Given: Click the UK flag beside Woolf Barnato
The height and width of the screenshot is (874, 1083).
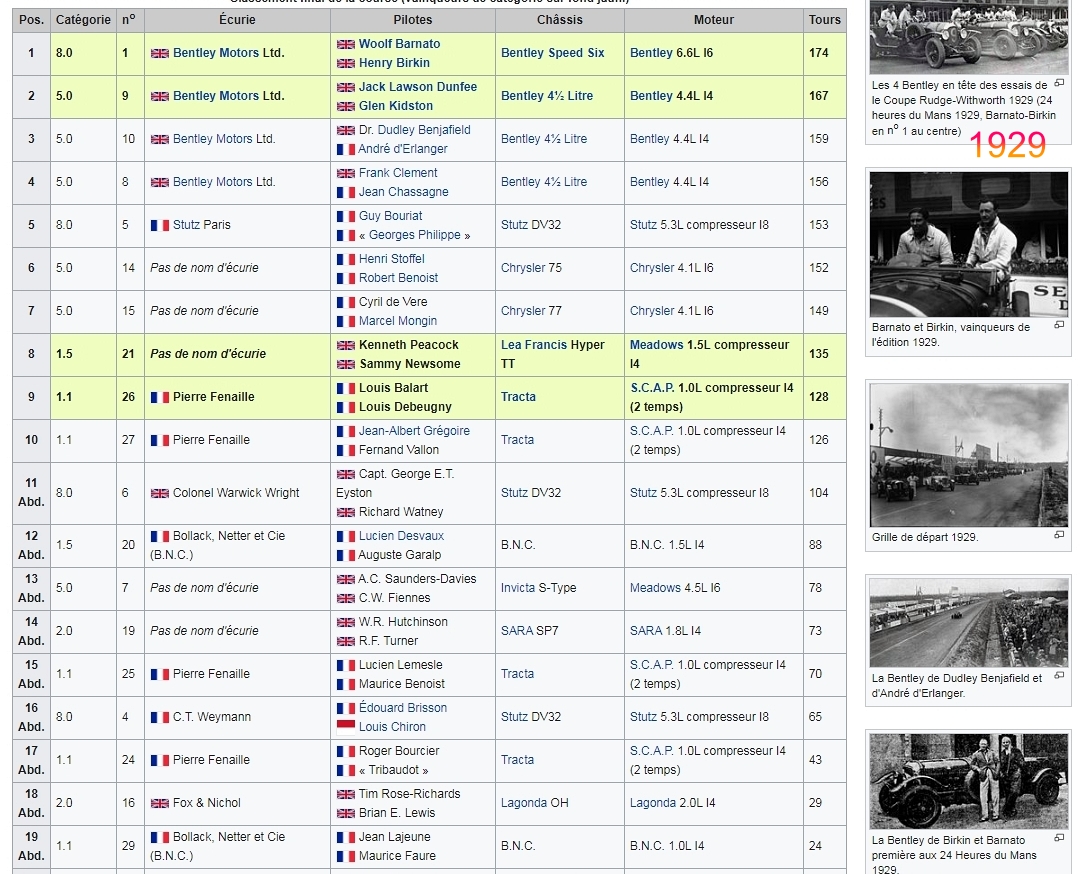Looking at the screenshot, I should click(x=345, y=44).
